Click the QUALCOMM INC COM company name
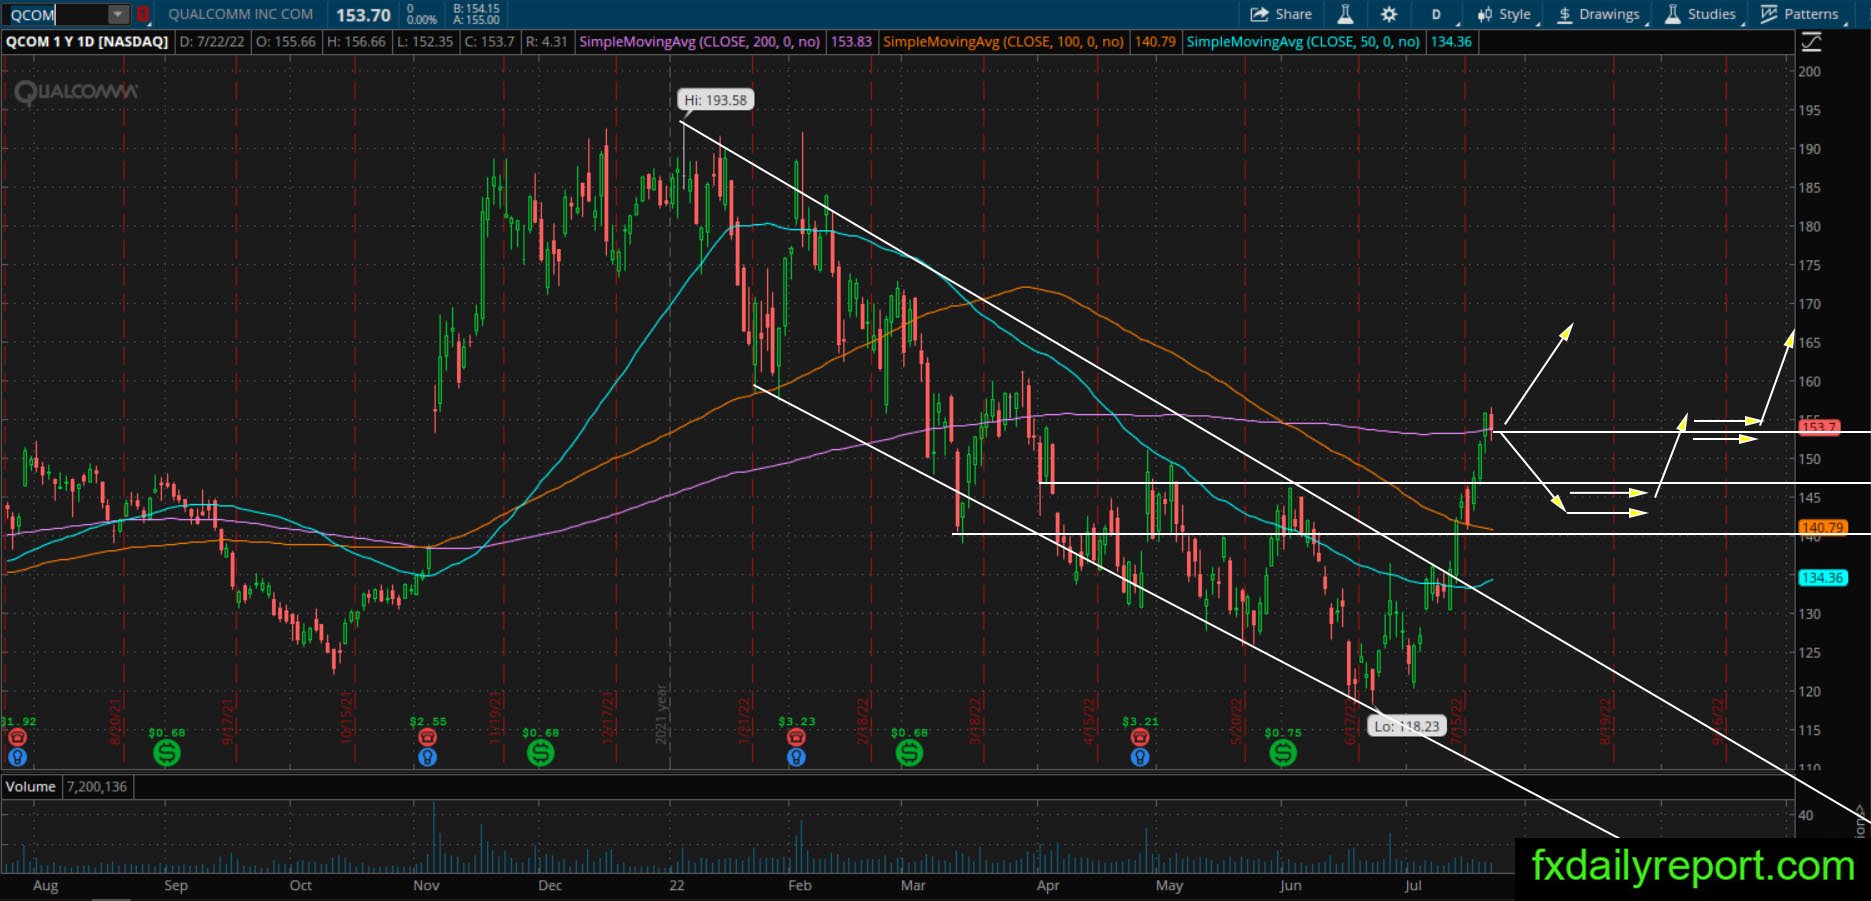 [x=240, y=14]
